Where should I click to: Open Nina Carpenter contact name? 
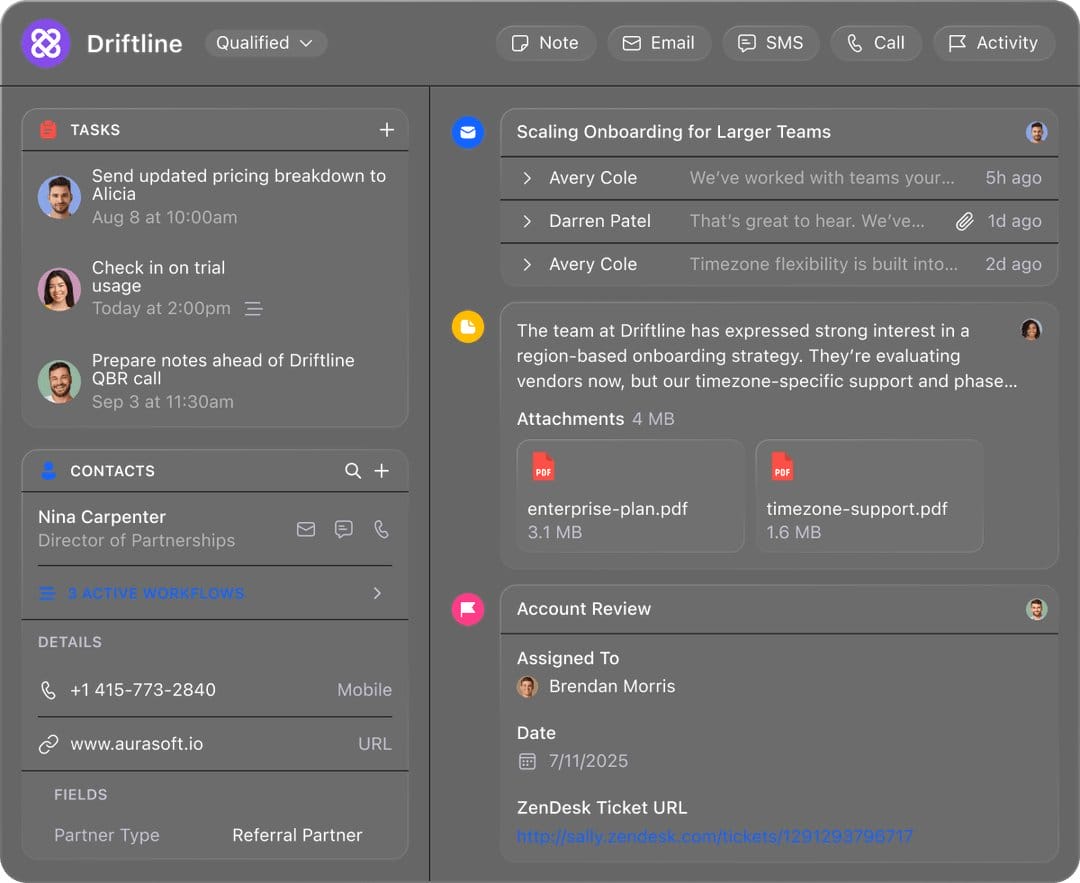click(x=102, y=517)
